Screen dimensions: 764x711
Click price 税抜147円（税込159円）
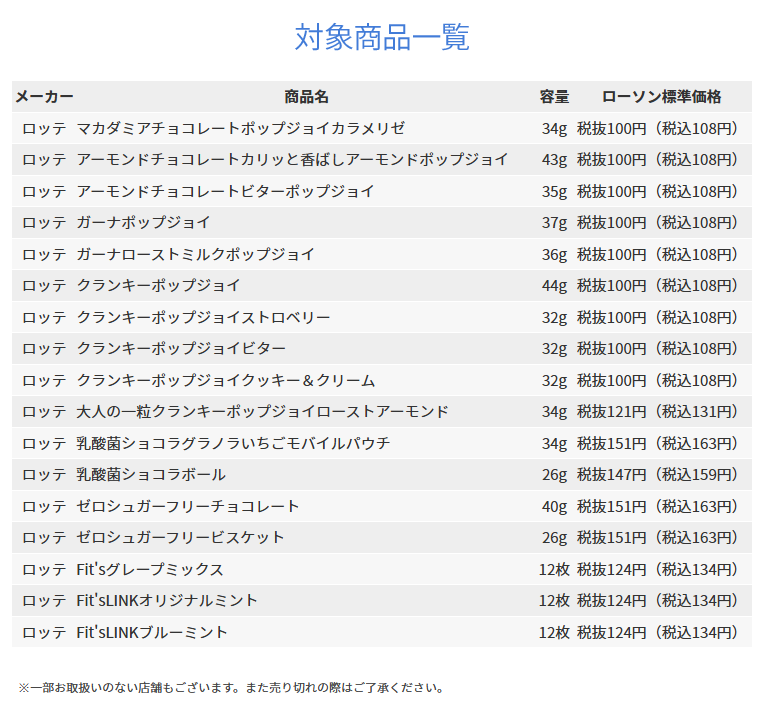click(658, 474)
